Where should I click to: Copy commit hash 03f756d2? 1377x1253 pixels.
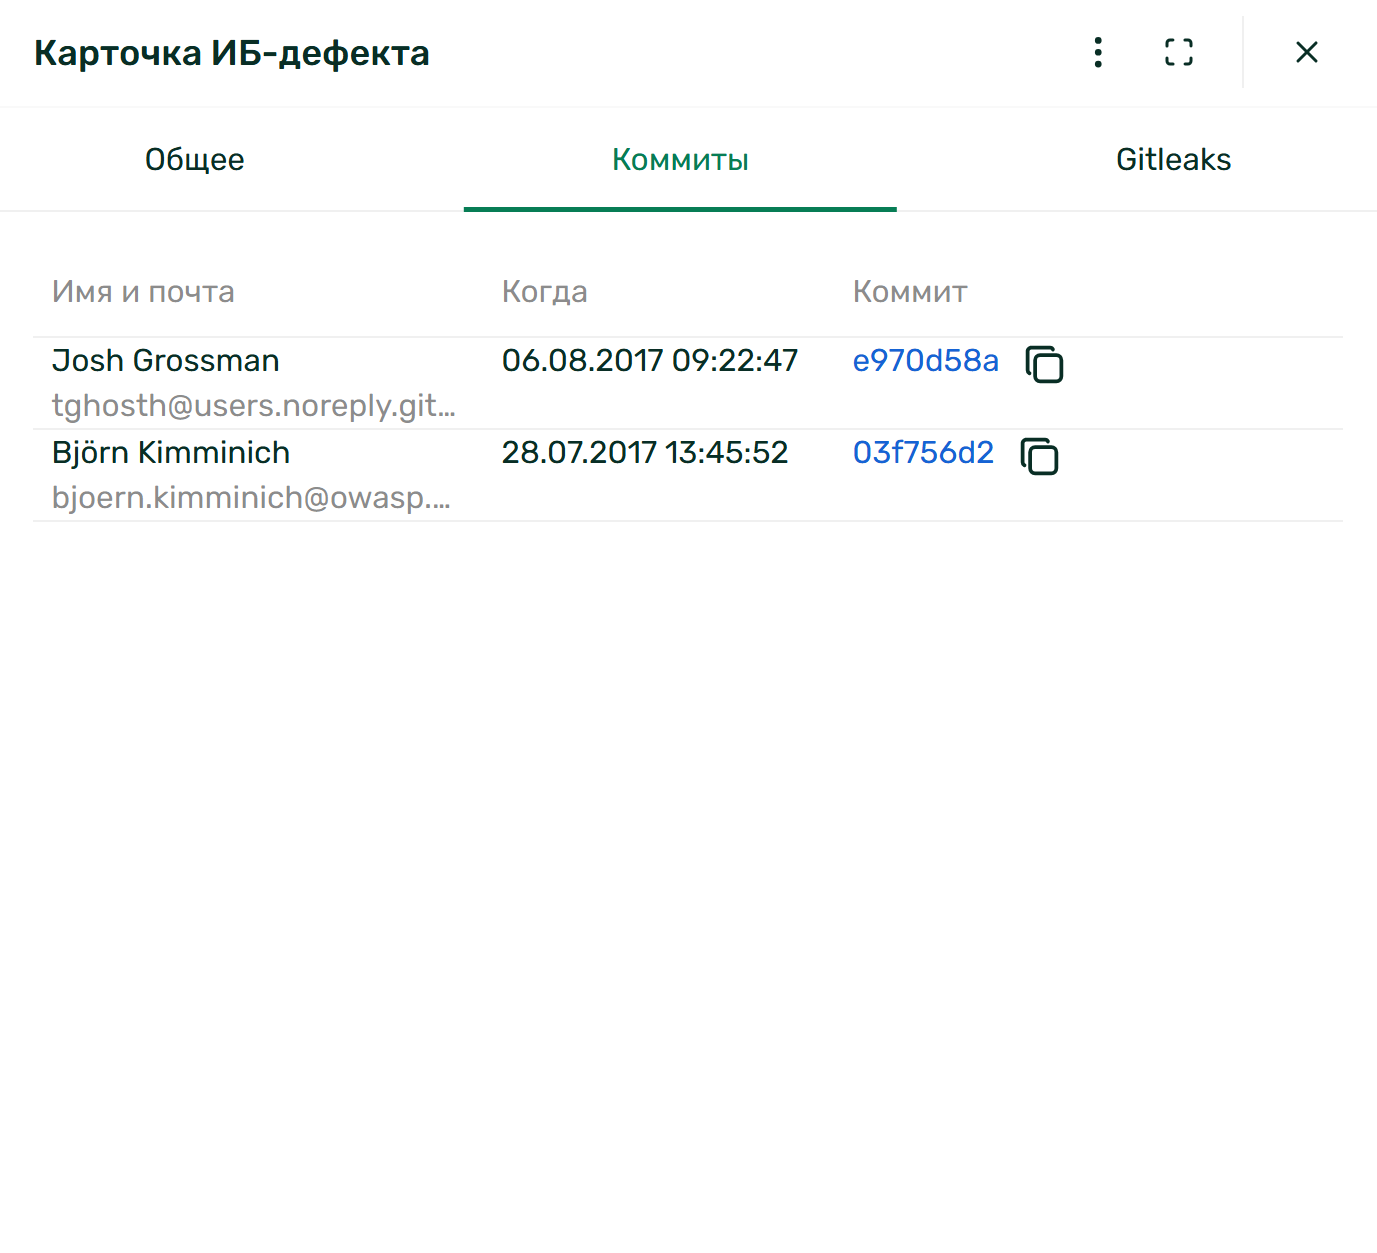click(1040, 456)
